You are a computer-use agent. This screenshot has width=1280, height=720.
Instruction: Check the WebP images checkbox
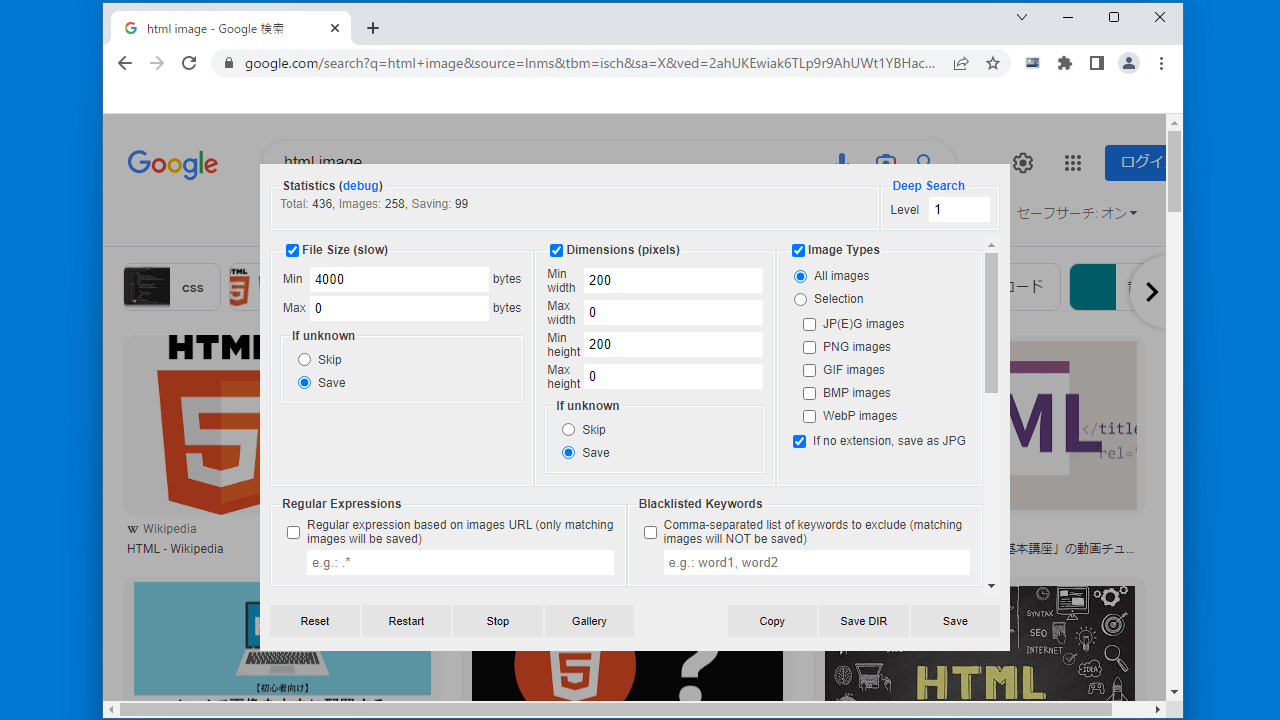pos(809,416)
